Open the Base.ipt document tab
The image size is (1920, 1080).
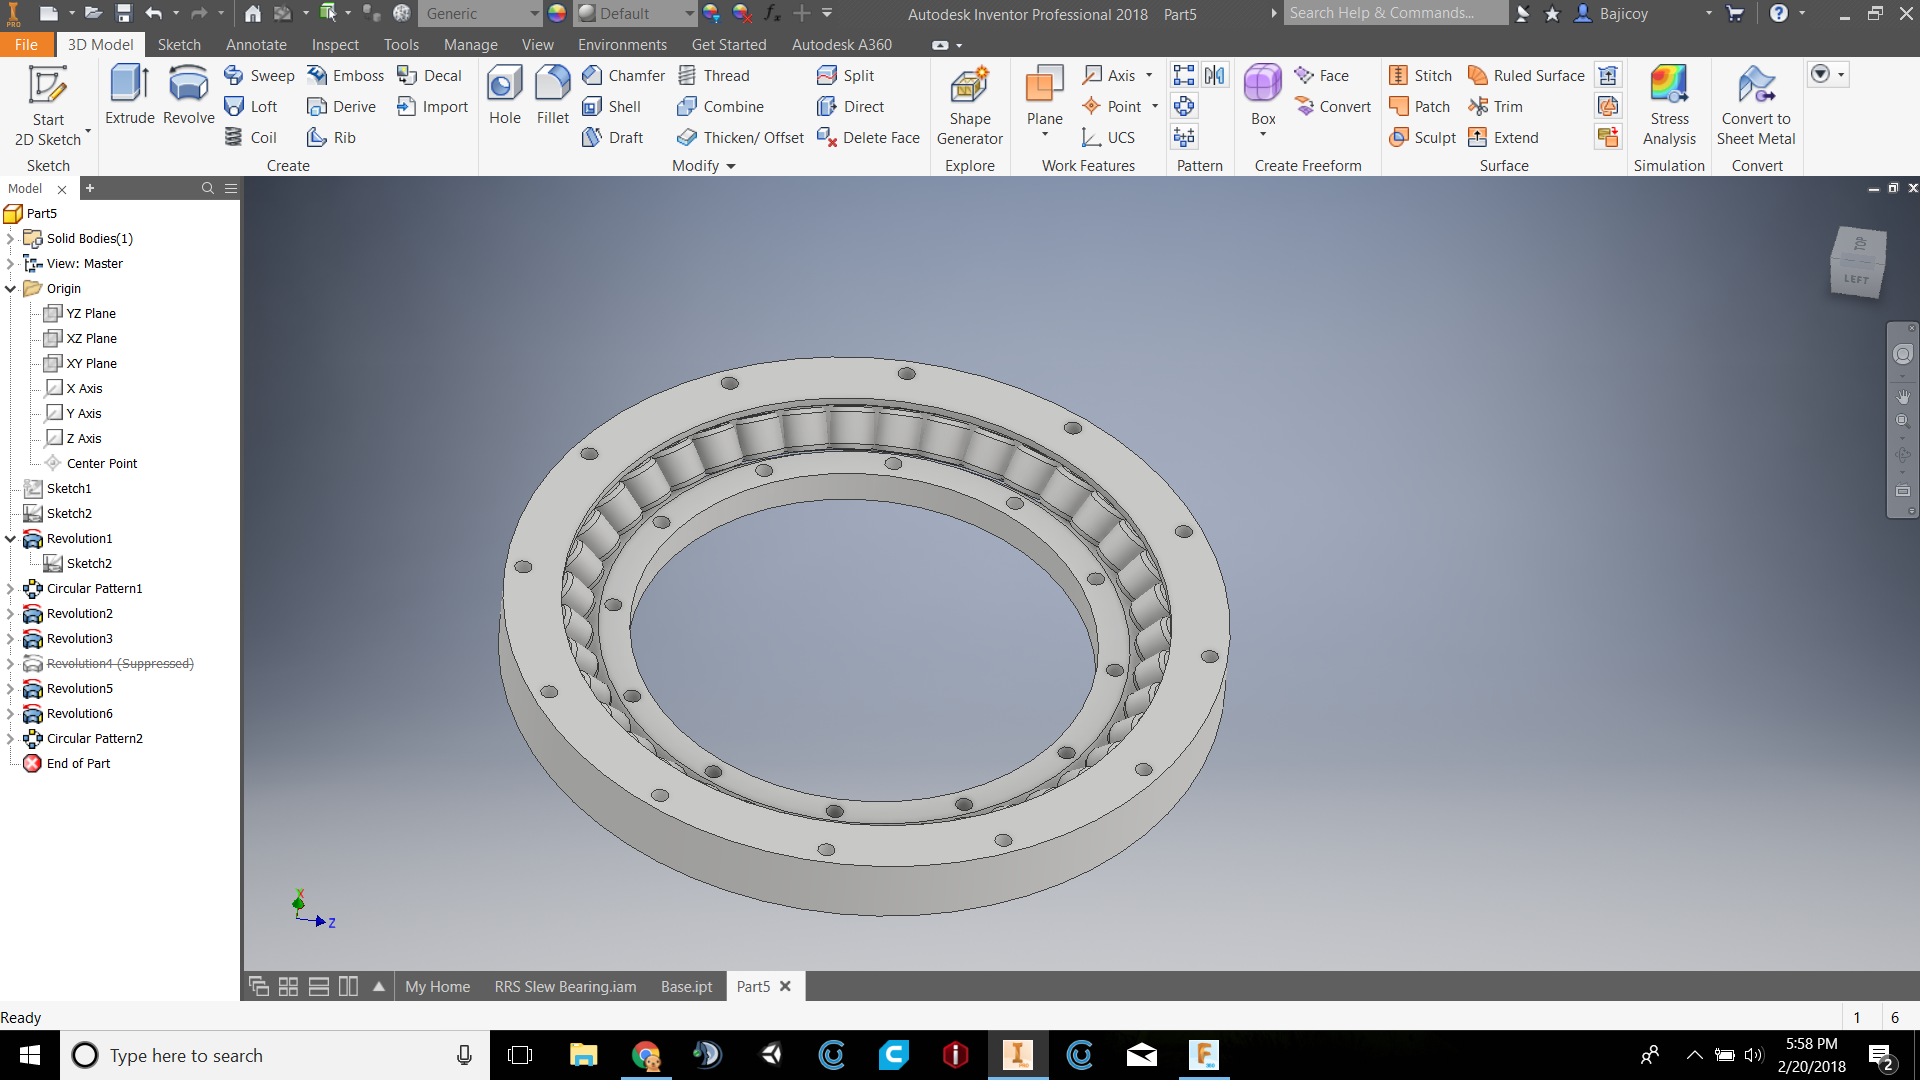pyautogui.click(x=686, y=986)
